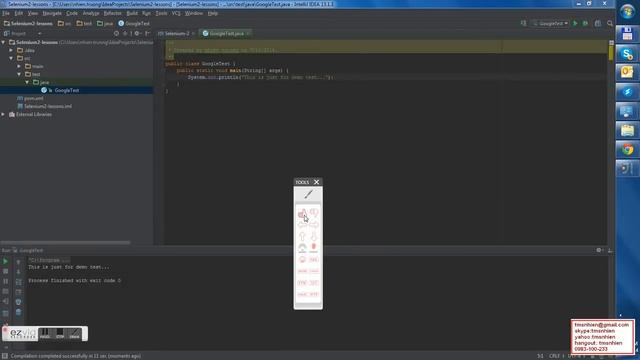The width and height of the screenshot is (640, 360).
Task: Open Project panel settings gear icon
Action: tap(137, 33)
